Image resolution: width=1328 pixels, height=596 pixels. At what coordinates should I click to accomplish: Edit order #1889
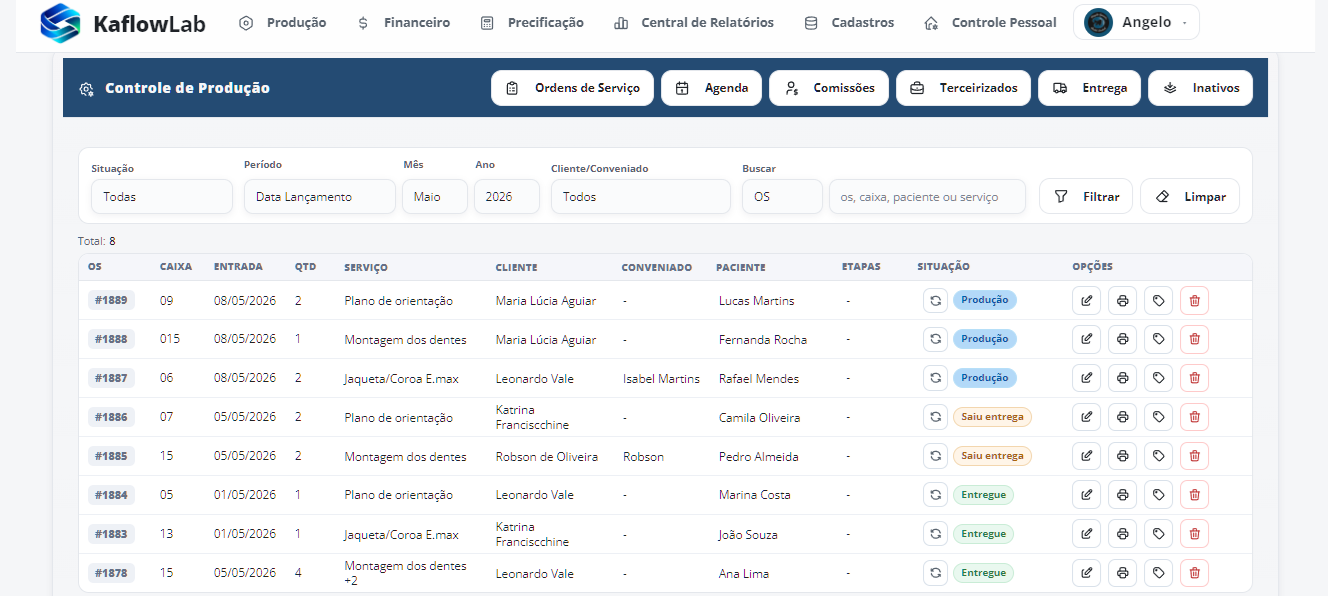click(x=1086, y=300)
